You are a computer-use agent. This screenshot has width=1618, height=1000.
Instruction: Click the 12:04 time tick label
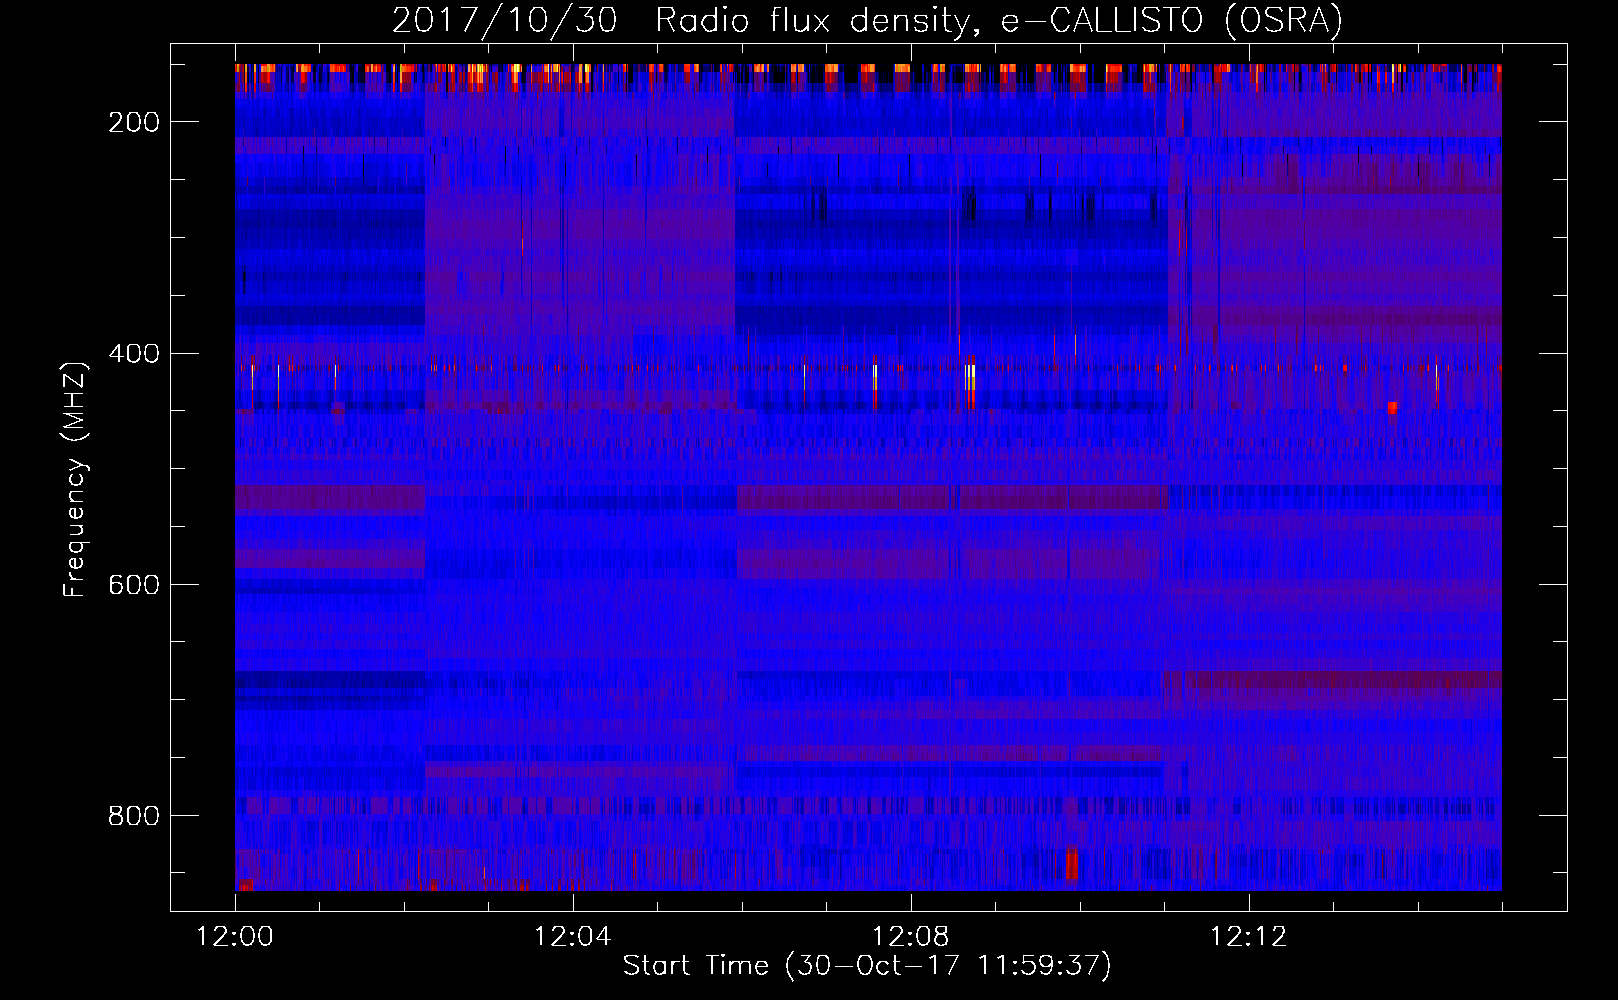pyautogui.click(x=572, y=936)
